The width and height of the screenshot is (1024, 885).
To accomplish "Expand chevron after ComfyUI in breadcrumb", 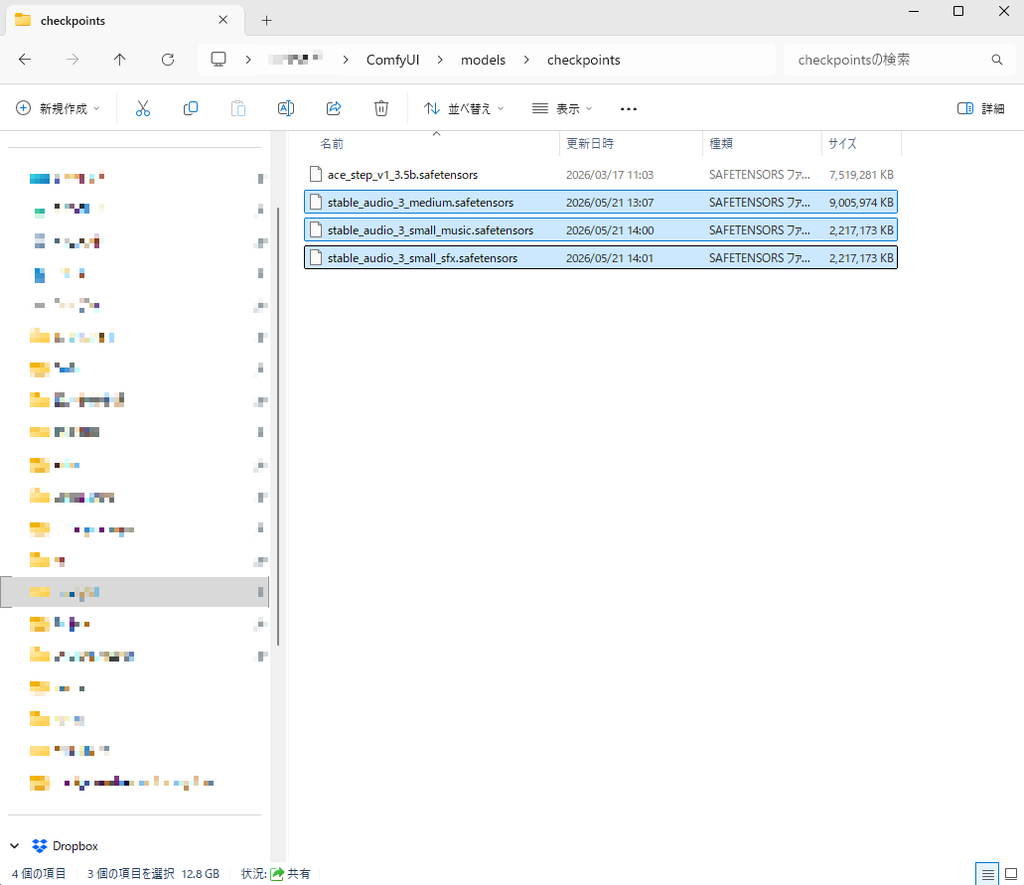I will click(x=440, y=60).
